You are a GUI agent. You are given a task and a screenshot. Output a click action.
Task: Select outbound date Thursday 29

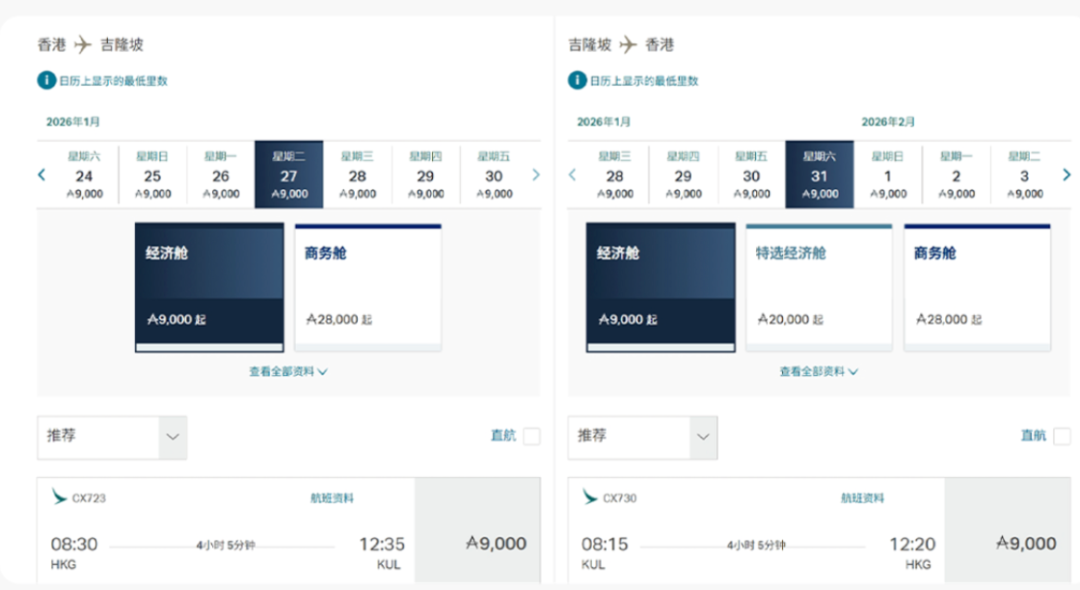click(x=425, y=175)
